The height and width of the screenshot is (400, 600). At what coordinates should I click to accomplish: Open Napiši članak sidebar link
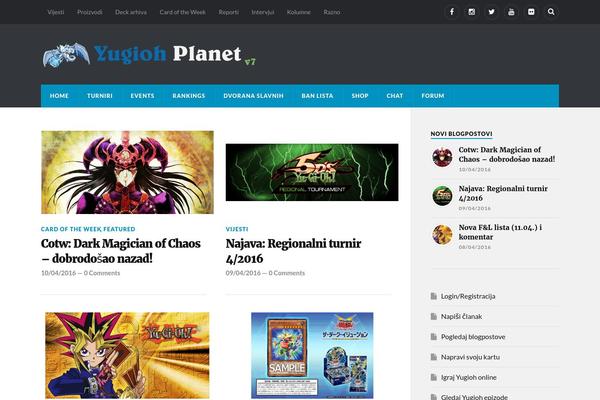pyautogui.click(x=461, y=316)
